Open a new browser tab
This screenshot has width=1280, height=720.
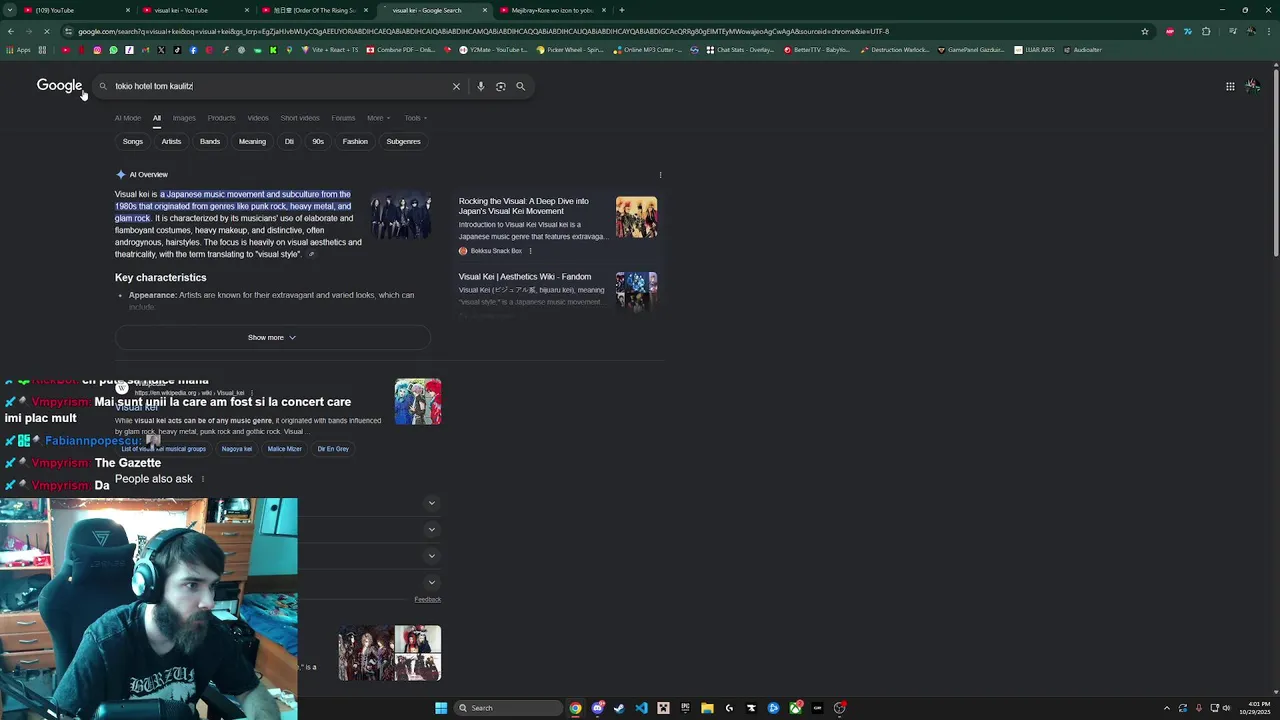(x=622, y=10)
